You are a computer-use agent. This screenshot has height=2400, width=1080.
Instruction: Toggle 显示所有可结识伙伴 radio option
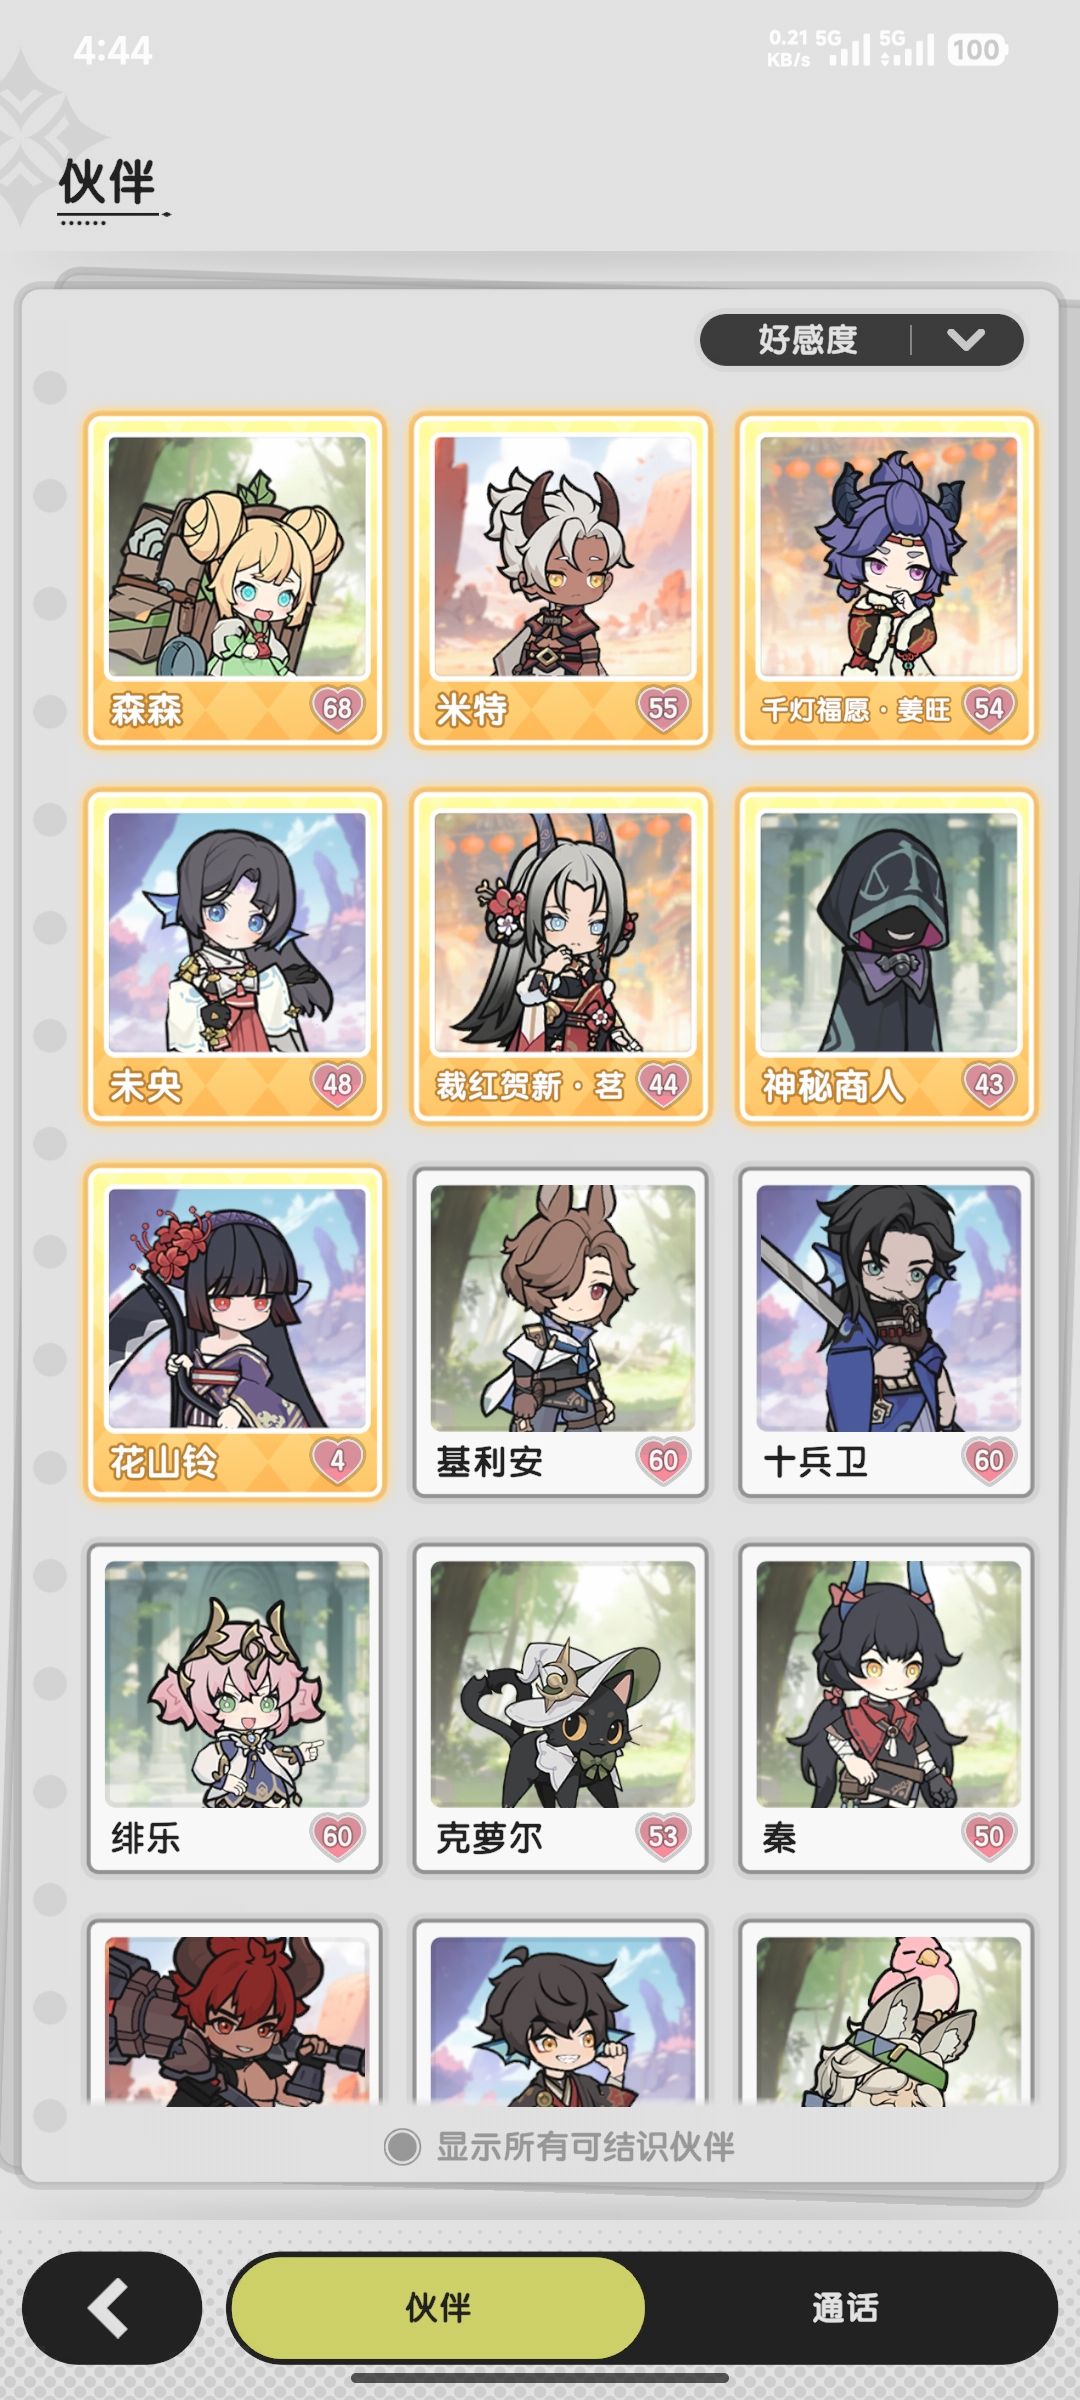(x=560, y=2146)
